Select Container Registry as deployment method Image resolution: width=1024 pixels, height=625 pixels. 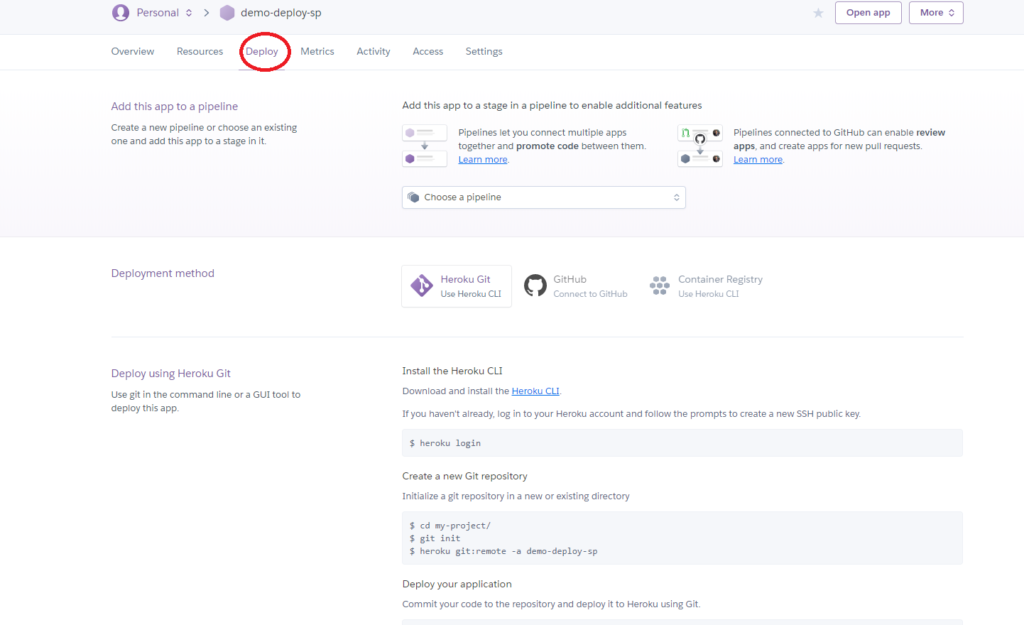click(710, 285)
